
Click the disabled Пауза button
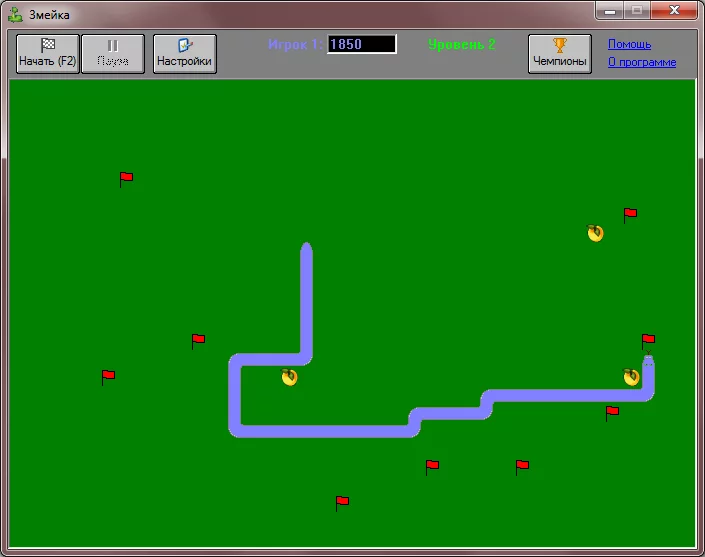coord(113,53)
